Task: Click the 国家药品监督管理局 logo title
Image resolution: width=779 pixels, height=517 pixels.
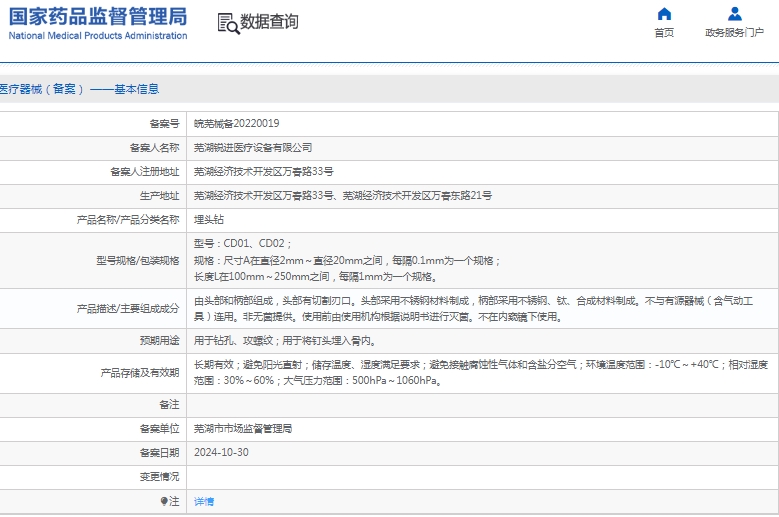Action: point(98,16)
